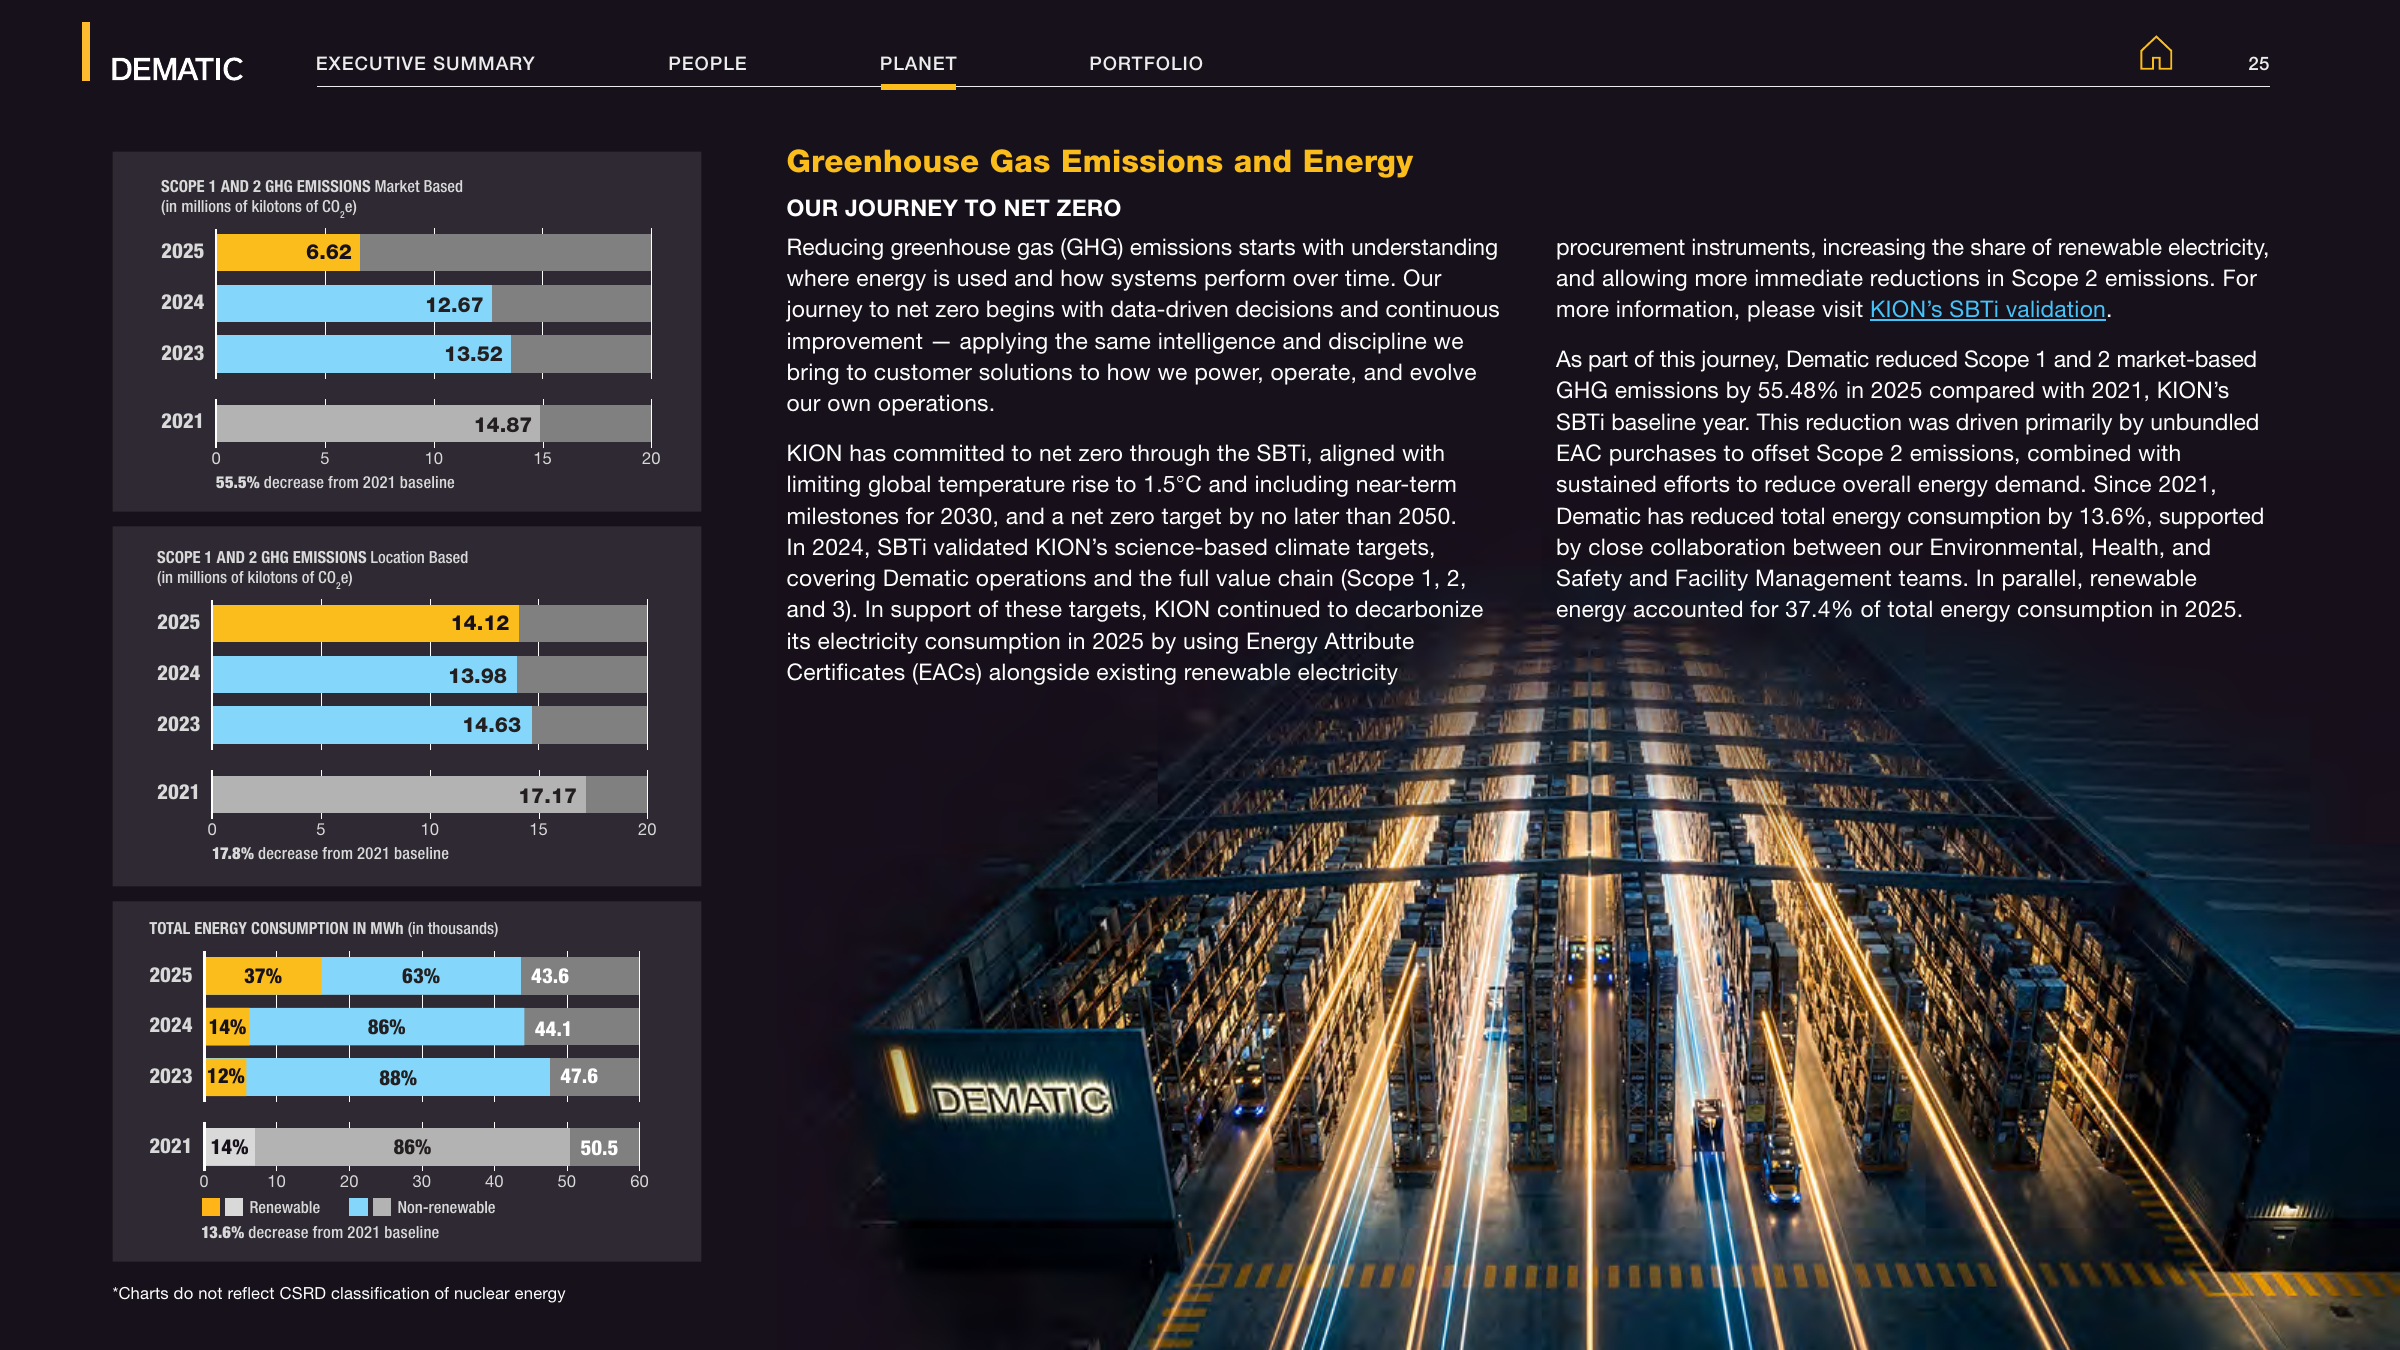Screen dimensions: 2400x1350
Task: Click the yellow Renewable legend swatch
Action: [x=210, y=1207]
